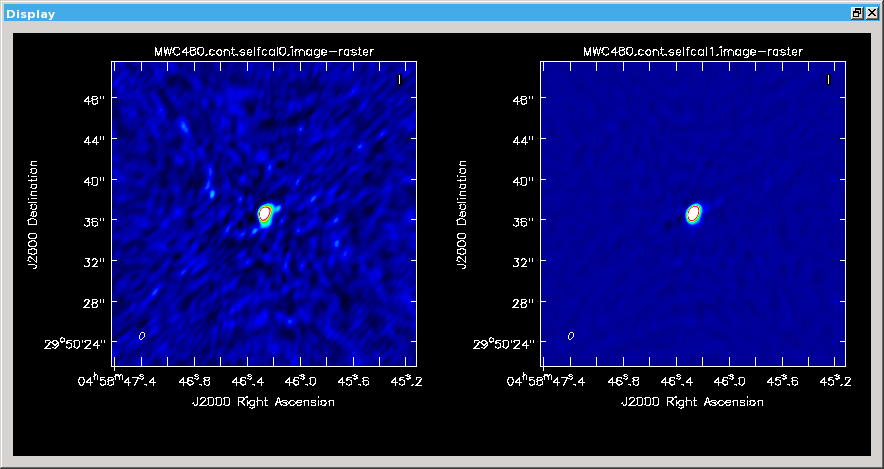Click the bright source in selfcal1 image
884x469 pixels.
(x=694, y=213)
